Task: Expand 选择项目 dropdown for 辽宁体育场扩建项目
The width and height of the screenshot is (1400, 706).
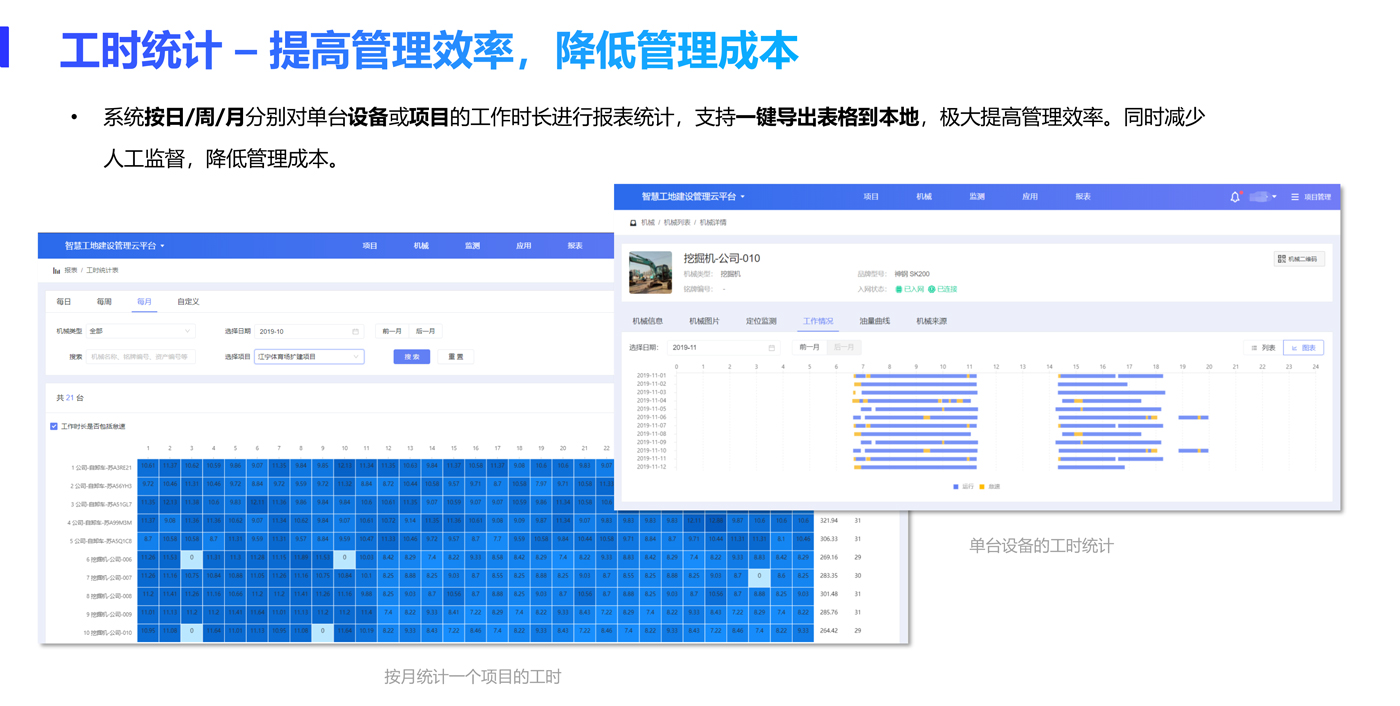Action: coord(309,357)
